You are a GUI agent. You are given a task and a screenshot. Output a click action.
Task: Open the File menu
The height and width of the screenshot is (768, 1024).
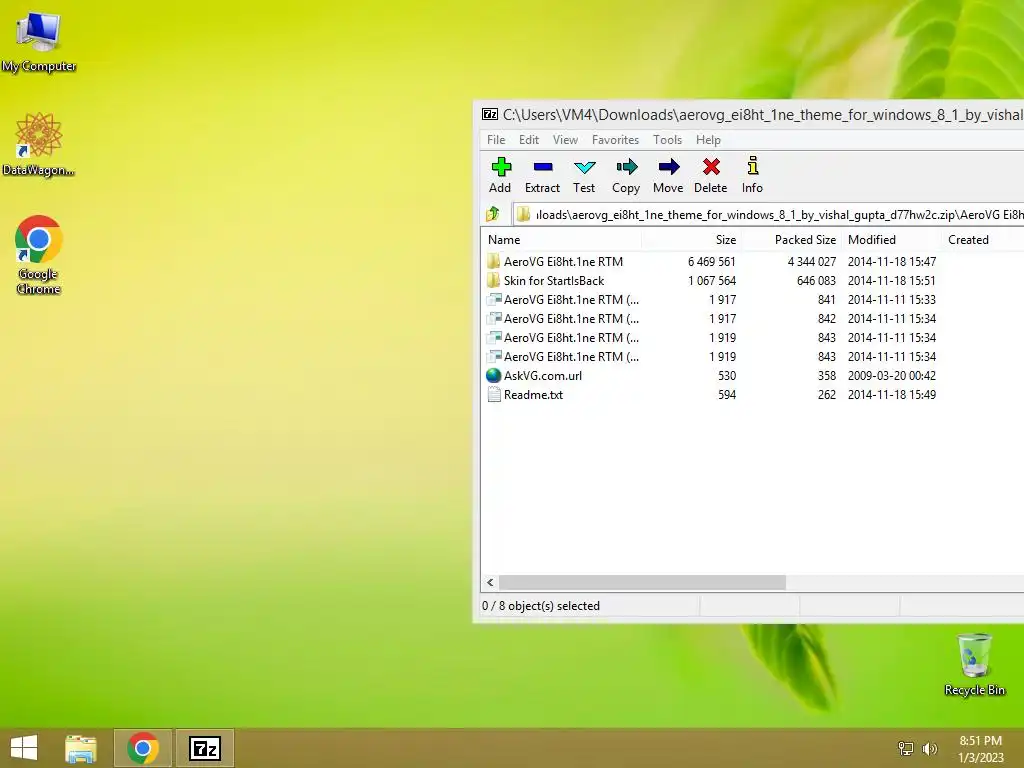point(496,140)
